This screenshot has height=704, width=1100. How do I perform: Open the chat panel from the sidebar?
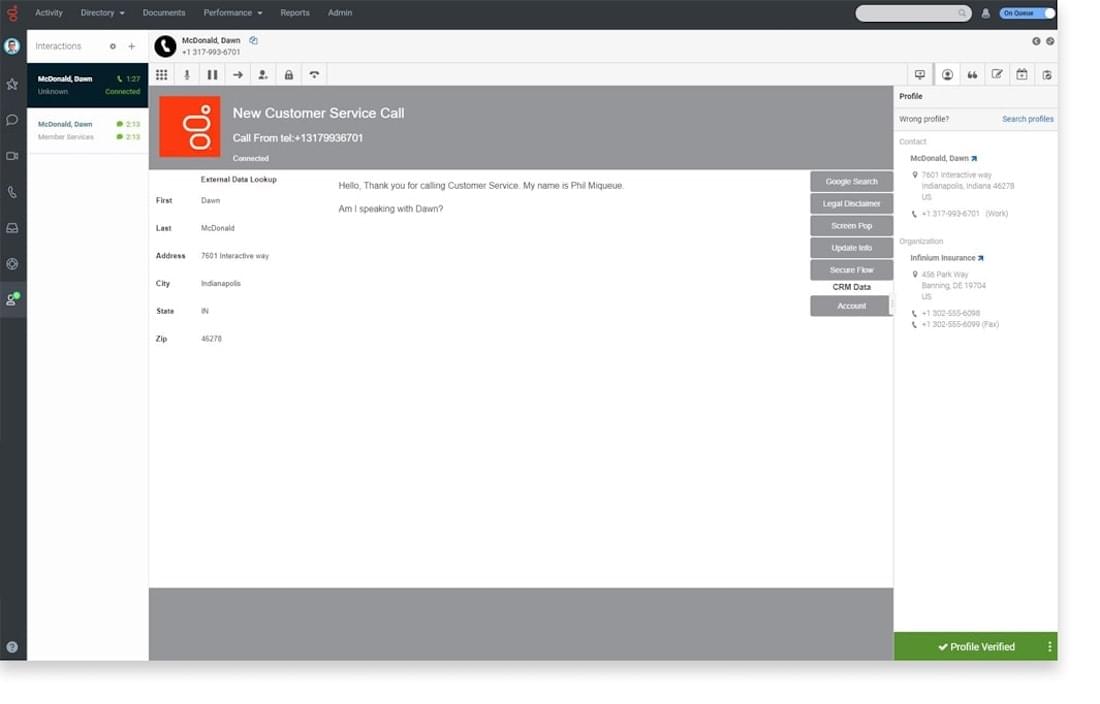pos(12,119)
